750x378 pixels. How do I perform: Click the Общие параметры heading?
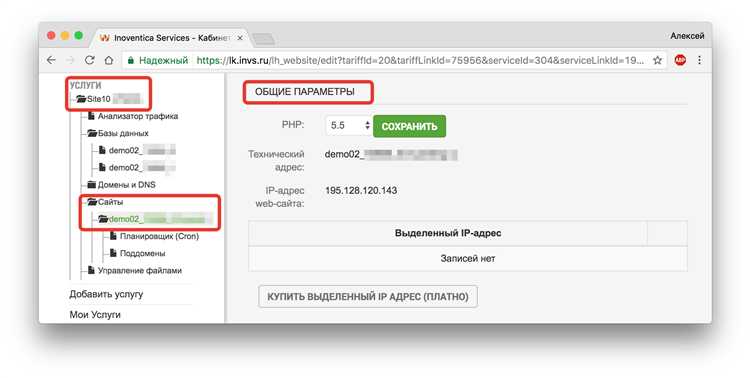pos(305,92)
